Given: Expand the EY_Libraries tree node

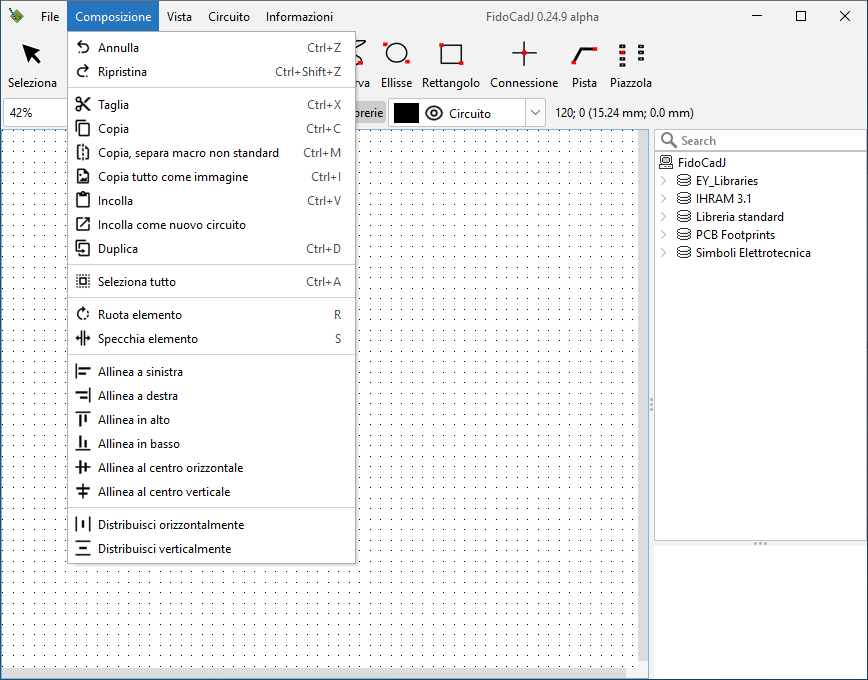Looking at the screenshot, I should (x=663, y=181).
